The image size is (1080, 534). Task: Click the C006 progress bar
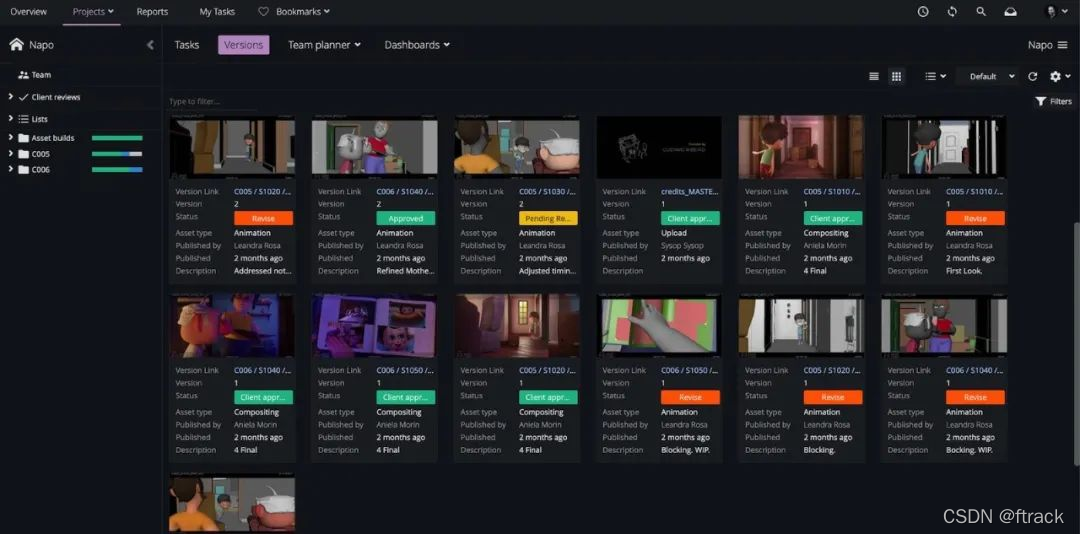click(117, 170)
